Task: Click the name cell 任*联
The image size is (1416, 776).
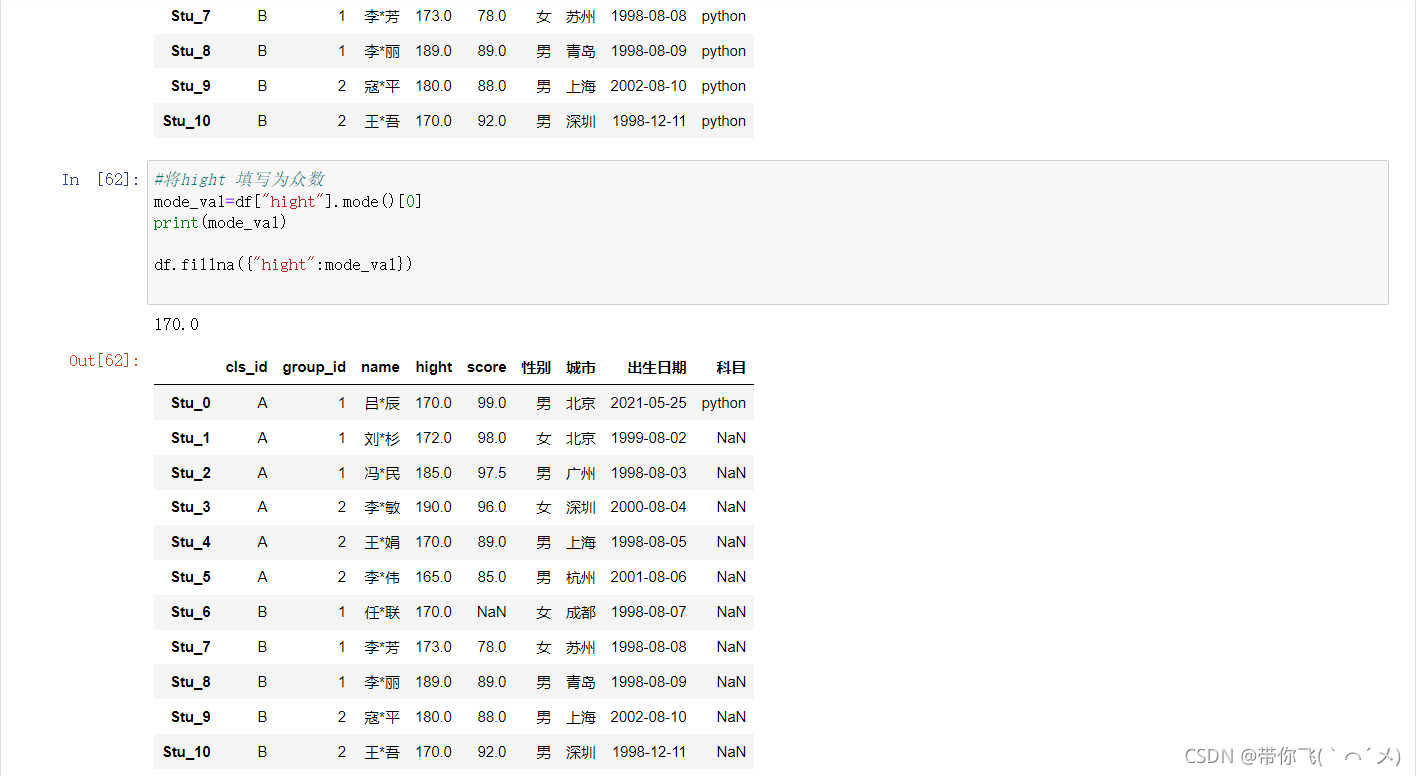Action: pos(382,612)
